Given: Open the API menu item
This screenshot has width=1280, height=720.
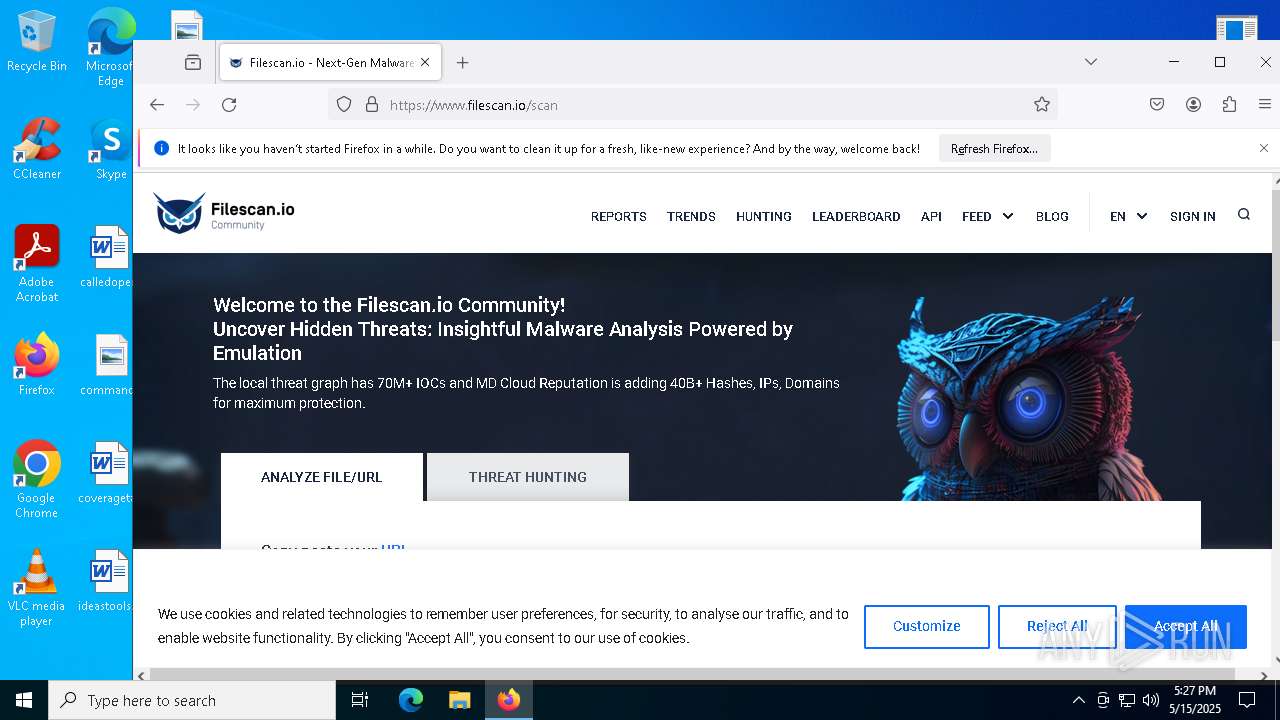Looking at the screenshot, I should pyautogui.click(x=931, y=216).
